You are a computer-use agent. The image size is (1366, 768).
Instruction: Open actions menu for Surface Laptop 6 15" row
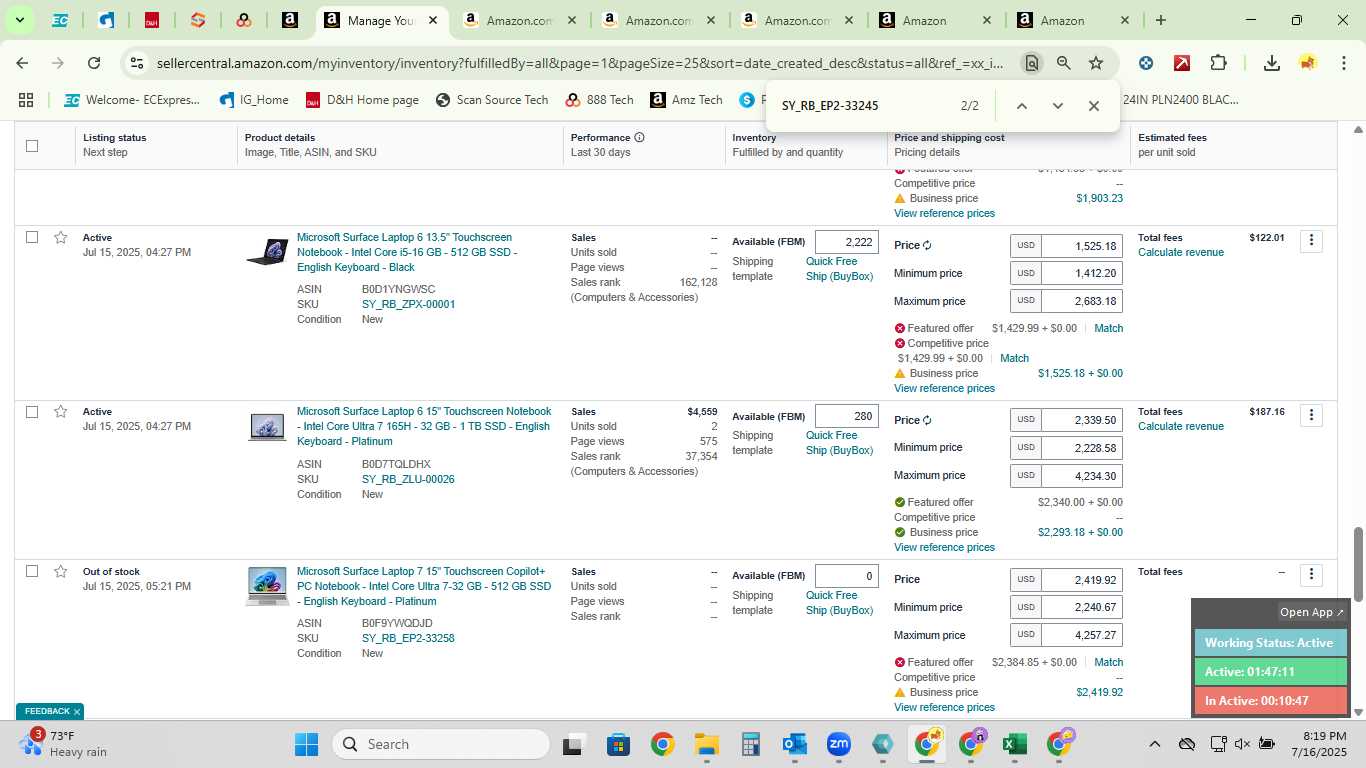pyautogui.click(x=1311, y=415)
